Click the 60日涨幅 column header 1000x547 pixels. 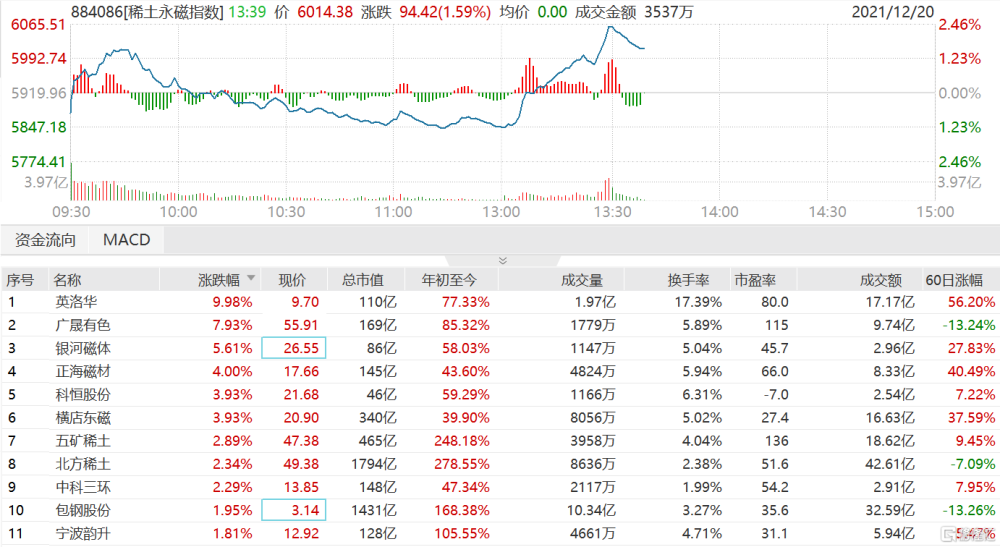click(x=954, y=280)
